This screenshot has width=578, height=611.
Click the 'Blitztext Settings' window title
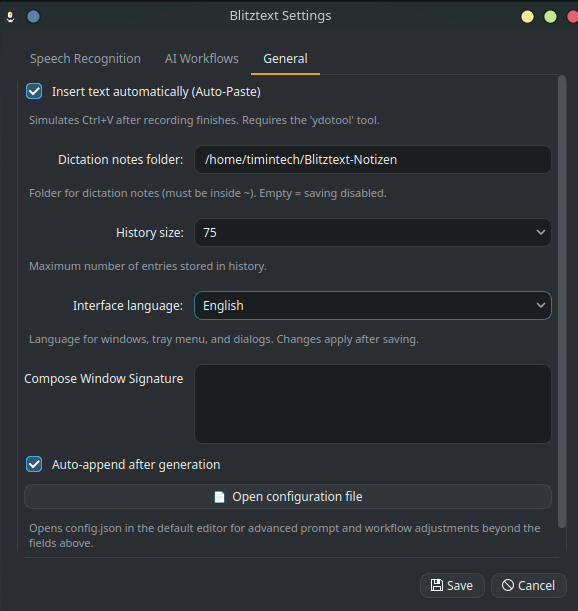pos(280,16)
